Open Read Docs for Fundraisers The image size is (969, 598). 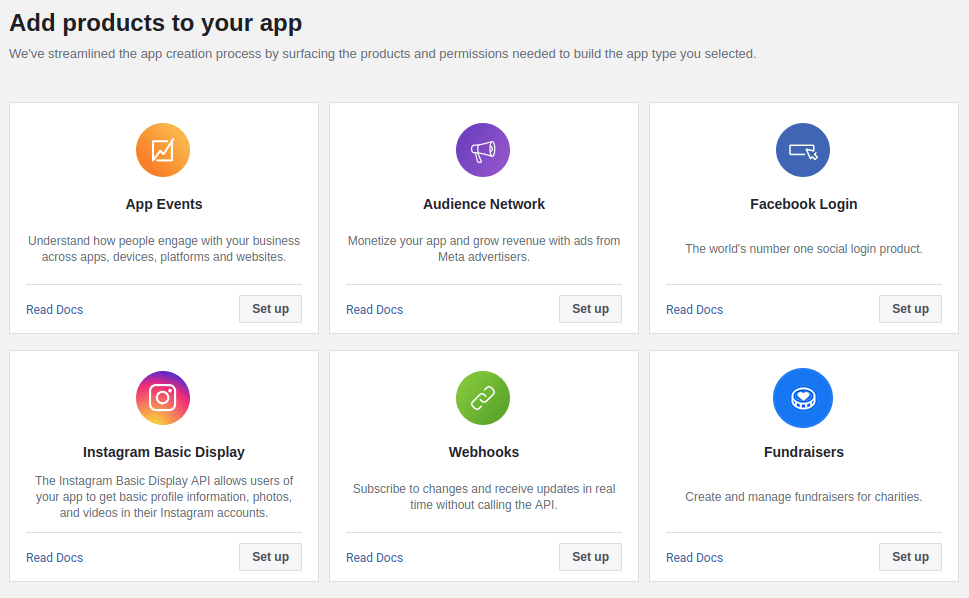click(x=695, y=557)
